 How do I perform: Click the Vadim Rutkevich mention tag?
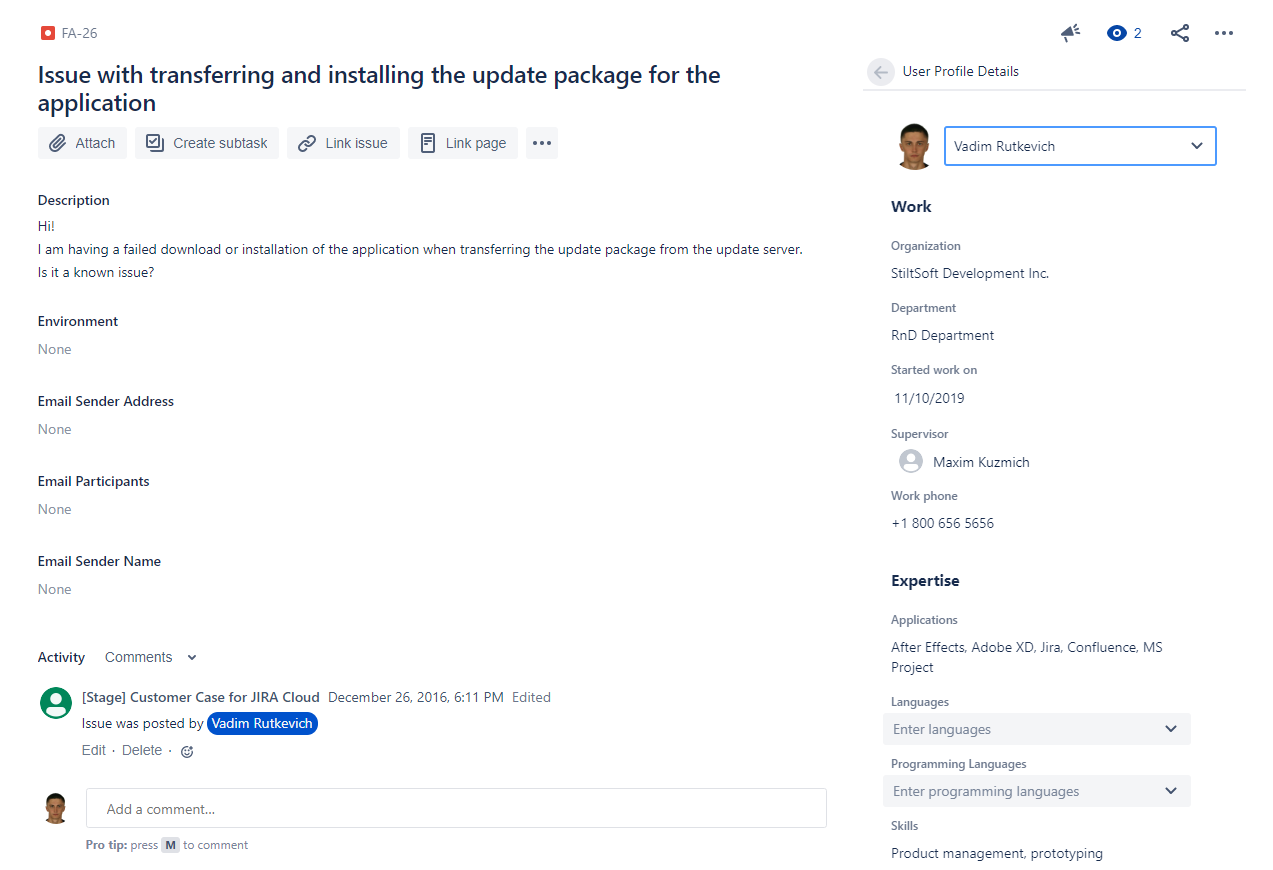(x=262, y=723)
